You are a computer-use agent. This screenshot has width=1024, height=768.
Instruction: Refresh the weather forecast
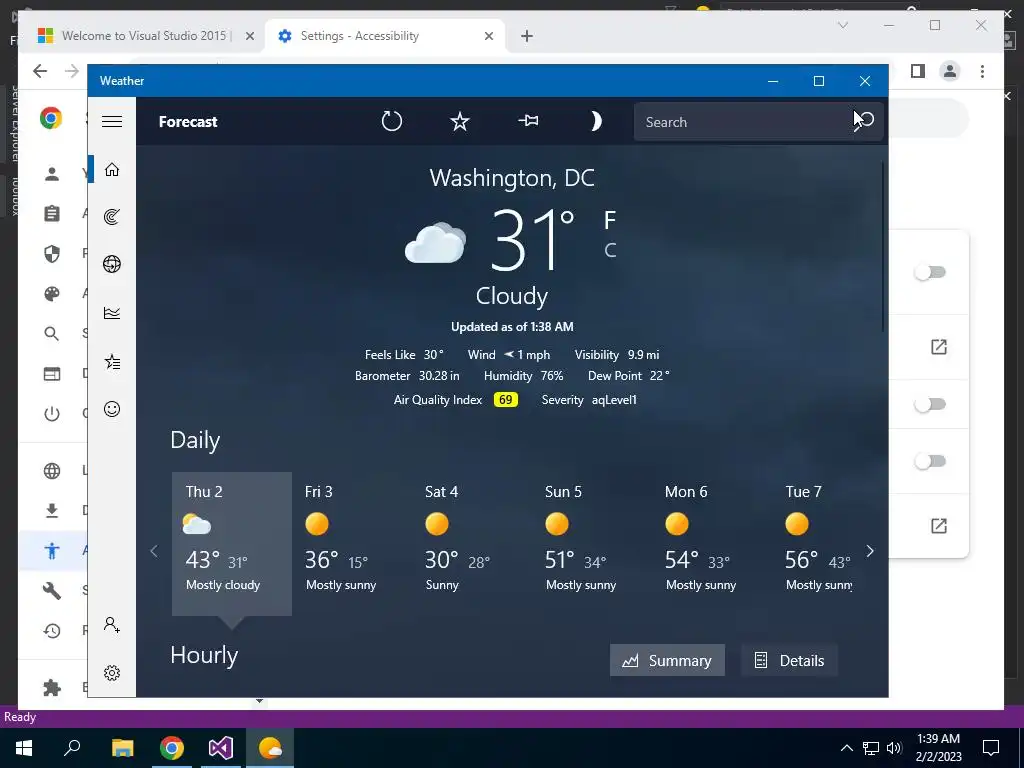[391, 121]
